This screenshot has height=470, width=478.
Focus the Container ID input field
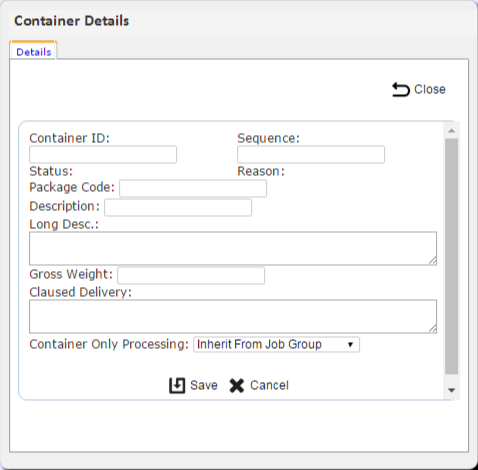point(103,155)
